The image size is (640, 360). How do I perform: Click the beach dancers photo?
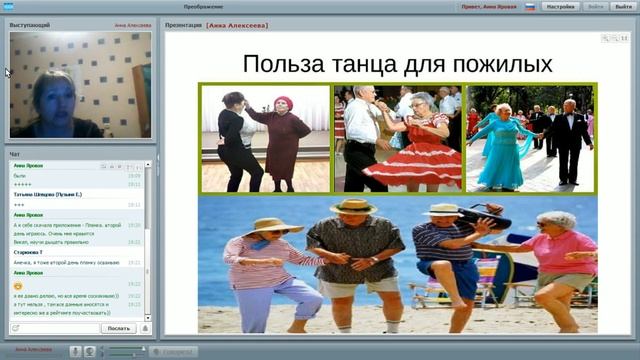click(x=398, y=264)
